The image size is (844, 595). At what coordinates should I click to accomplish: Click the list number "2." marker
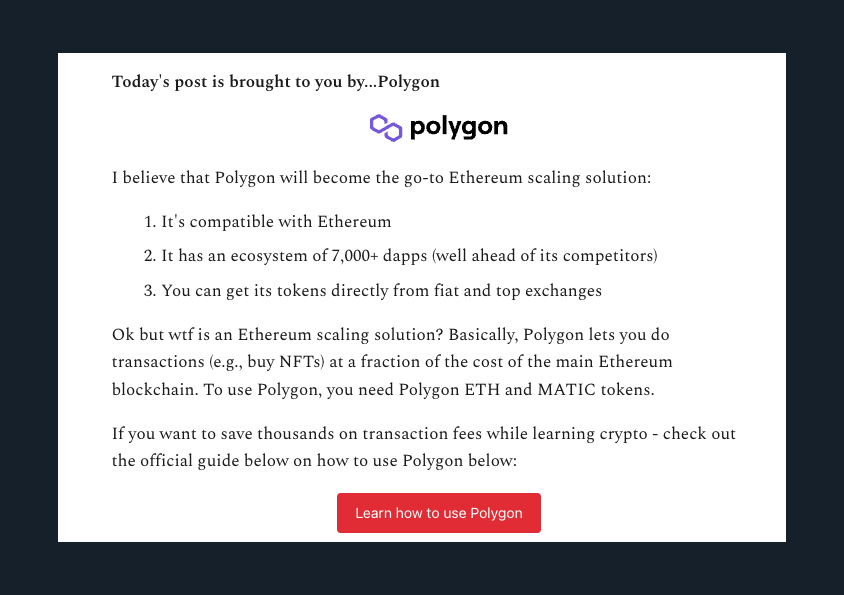pyautogui.click(x=150, y=256)
